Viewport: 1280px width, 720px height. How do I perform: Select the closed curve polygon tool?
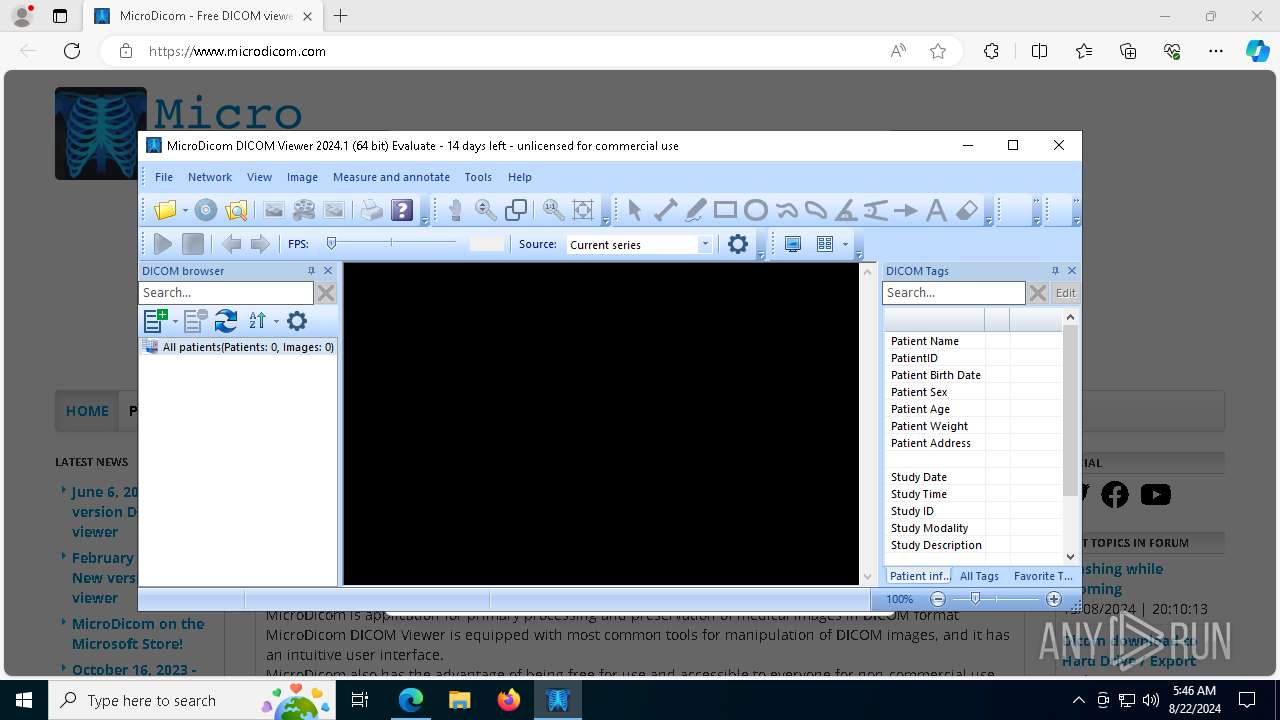point(816,210)
